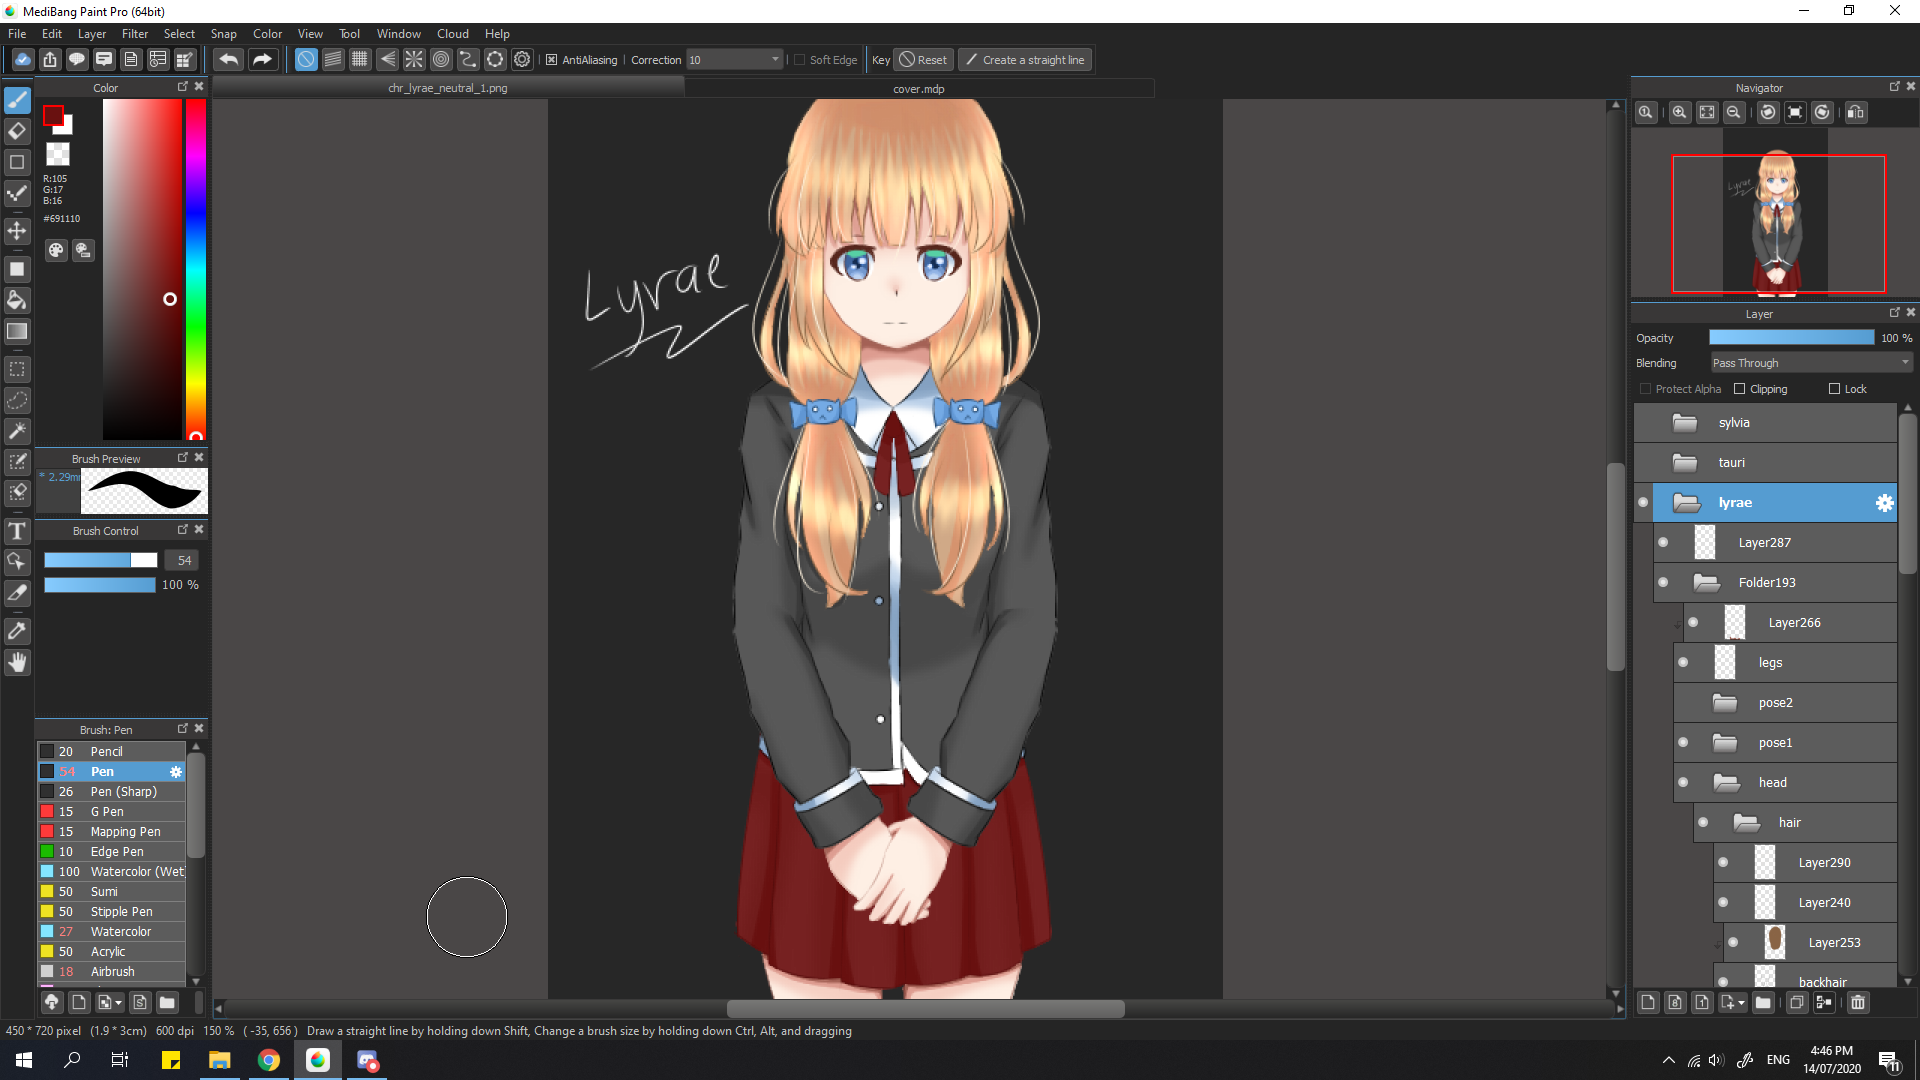This screenshot has width=1920, height=1080.
Task: Select the Text tool
Action: (17, 531)
